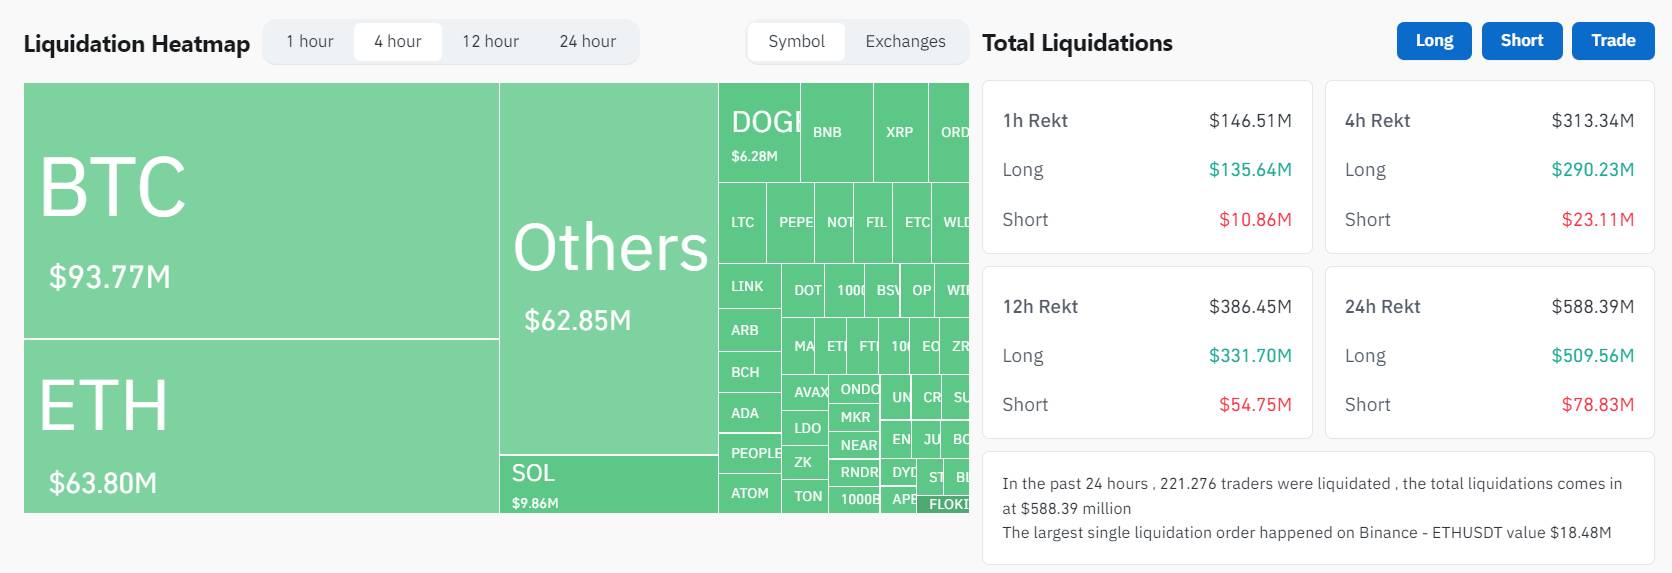Screen dimensions: 1672x573
Task: Click the Others heatmap block
Action: coord(609,269)
